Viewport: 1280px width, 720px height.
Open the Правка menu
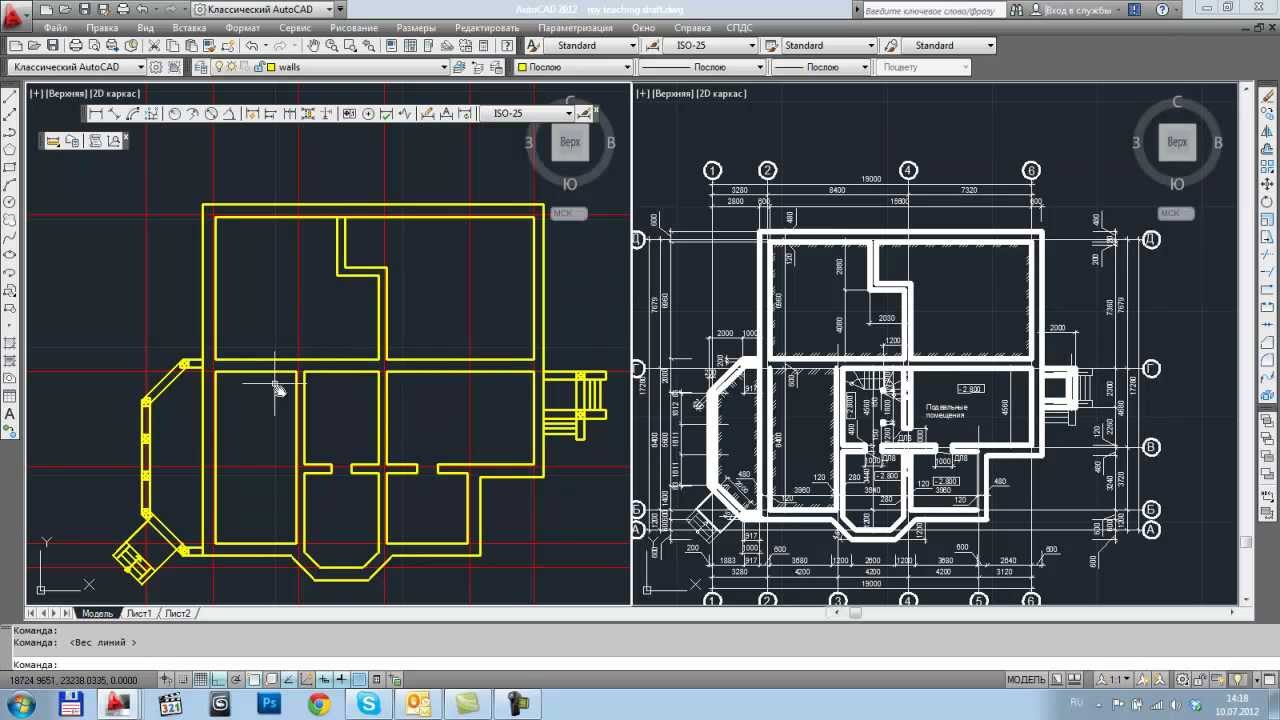102,28
